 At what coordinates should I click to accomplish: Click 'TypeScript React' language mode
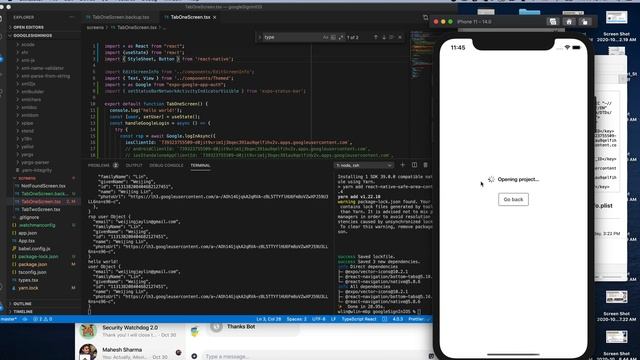pyautogui.click(x=359, y=319)
